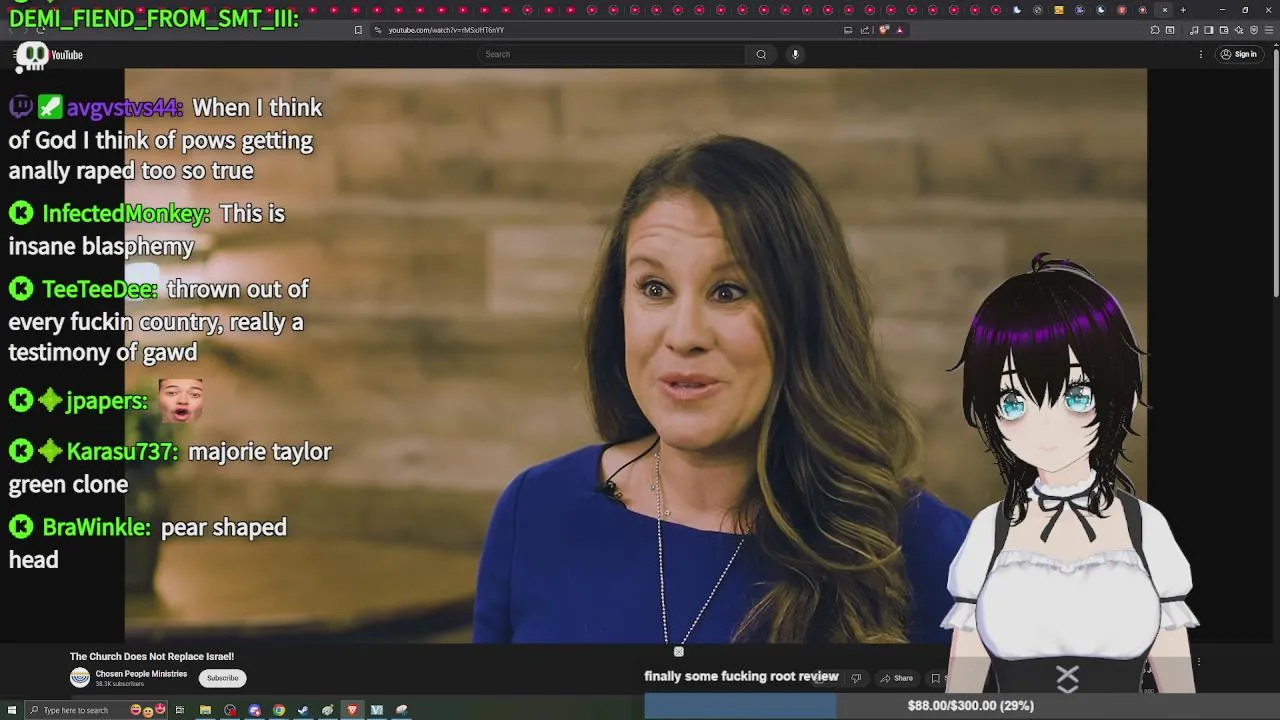Subscribe to Chosen People Ministries channel
1280x720 pixels.
[x=222, y=678]
